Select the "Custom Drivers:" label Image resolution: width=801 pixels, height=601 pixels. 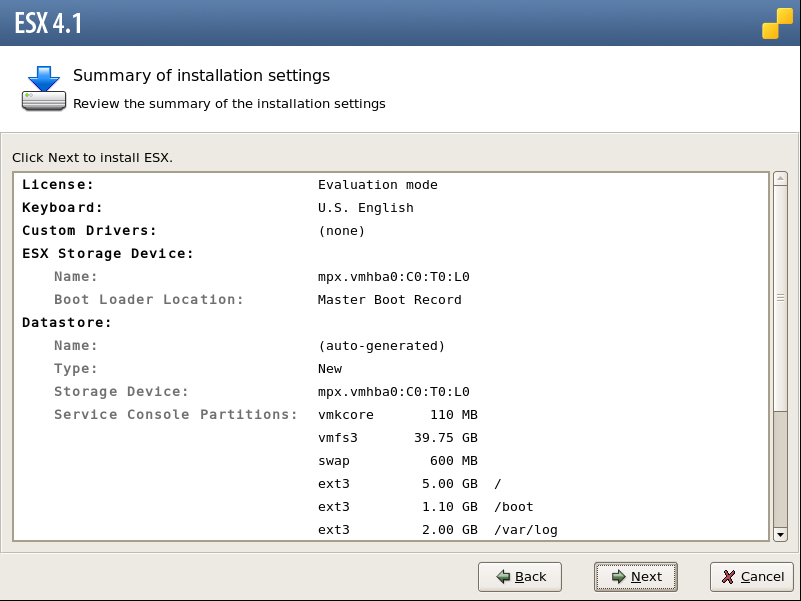(x=89, y=230)
